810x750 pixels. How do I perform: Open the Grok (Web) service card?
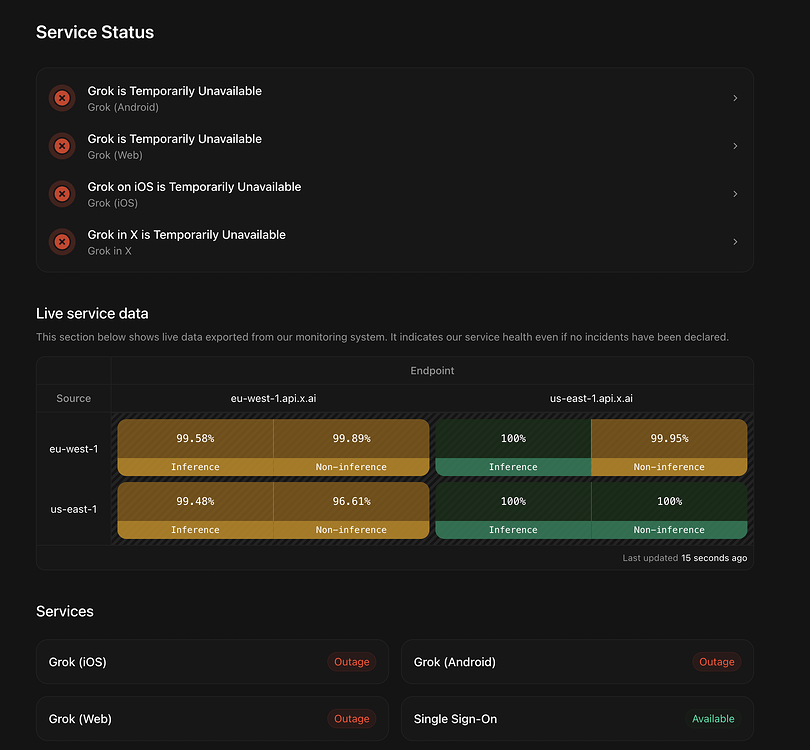click(x=212, y=718)
